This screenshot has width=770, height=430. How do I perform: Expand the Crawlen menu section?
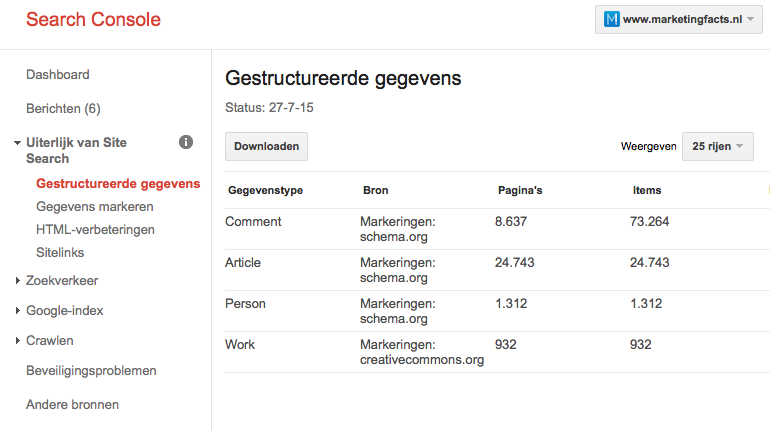click(49, 341)
